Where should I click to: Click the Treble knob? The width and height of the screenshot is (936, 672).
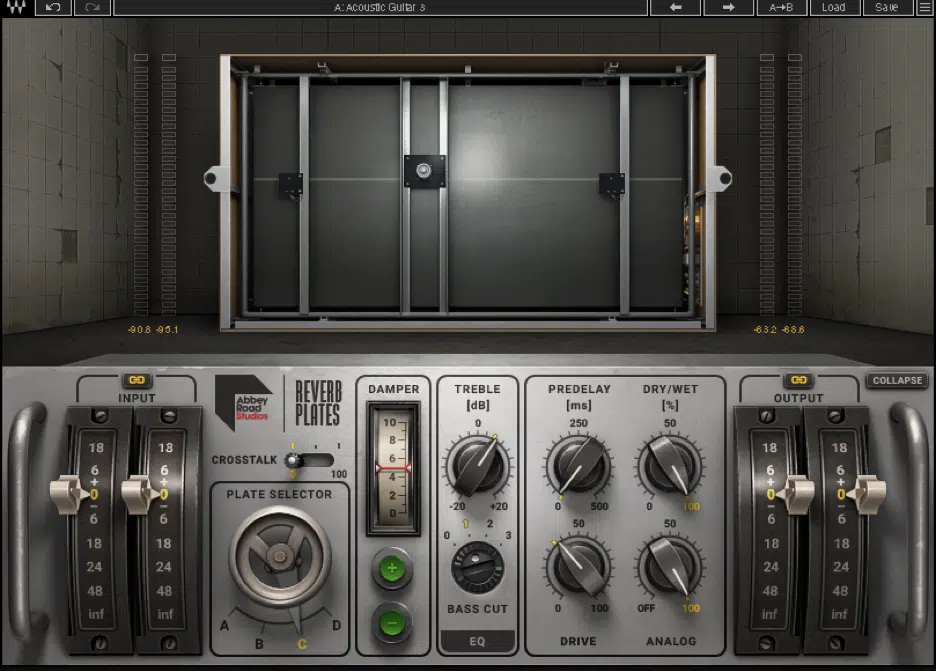pyautogui.click(x=478, y=466)
